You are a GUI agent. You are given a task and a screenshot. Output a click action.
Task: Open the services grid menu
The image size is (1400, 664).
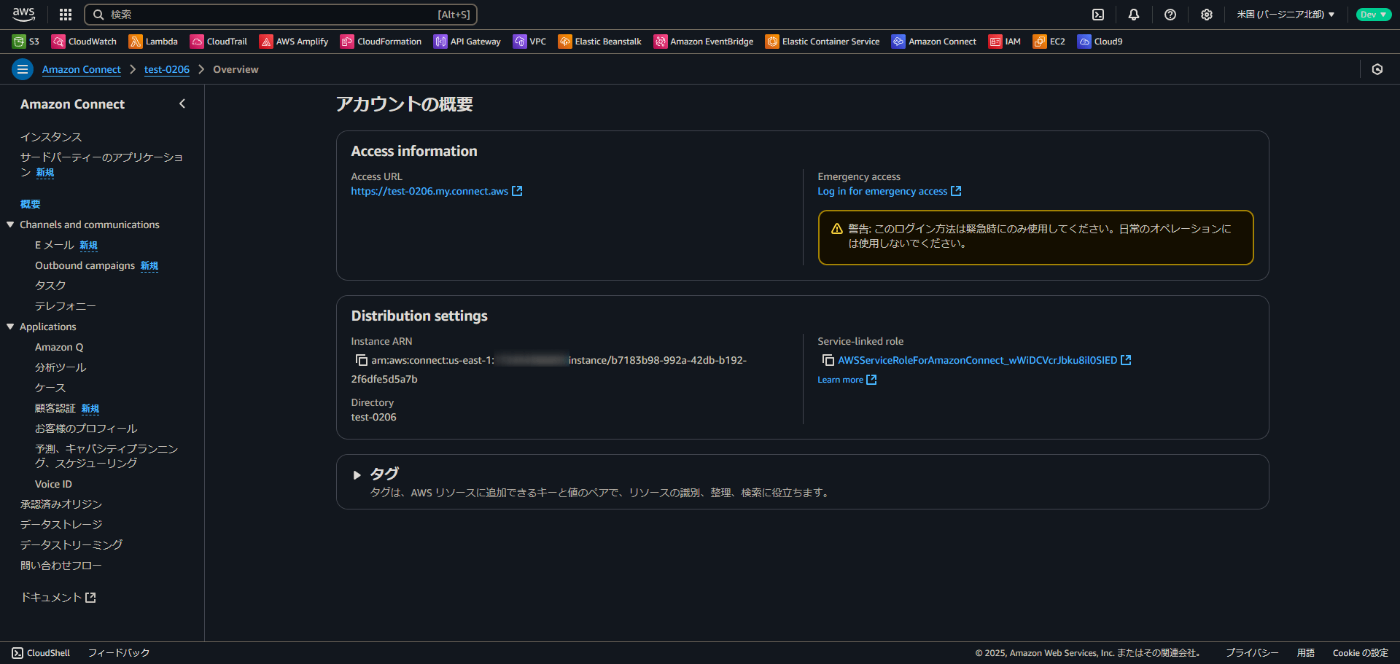pos(65,15)
